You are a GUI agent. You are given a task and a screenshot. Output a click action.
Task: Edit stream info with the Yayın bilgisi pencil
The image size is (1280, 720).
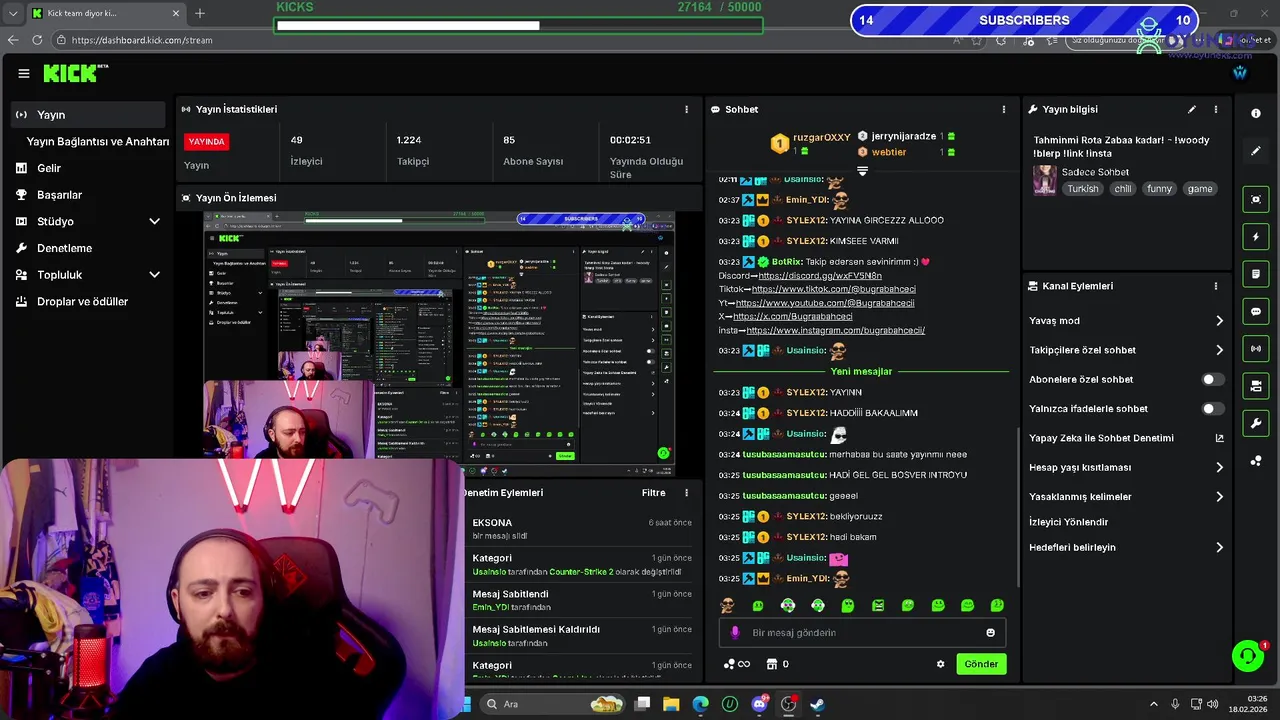[x=1192, y=109]
